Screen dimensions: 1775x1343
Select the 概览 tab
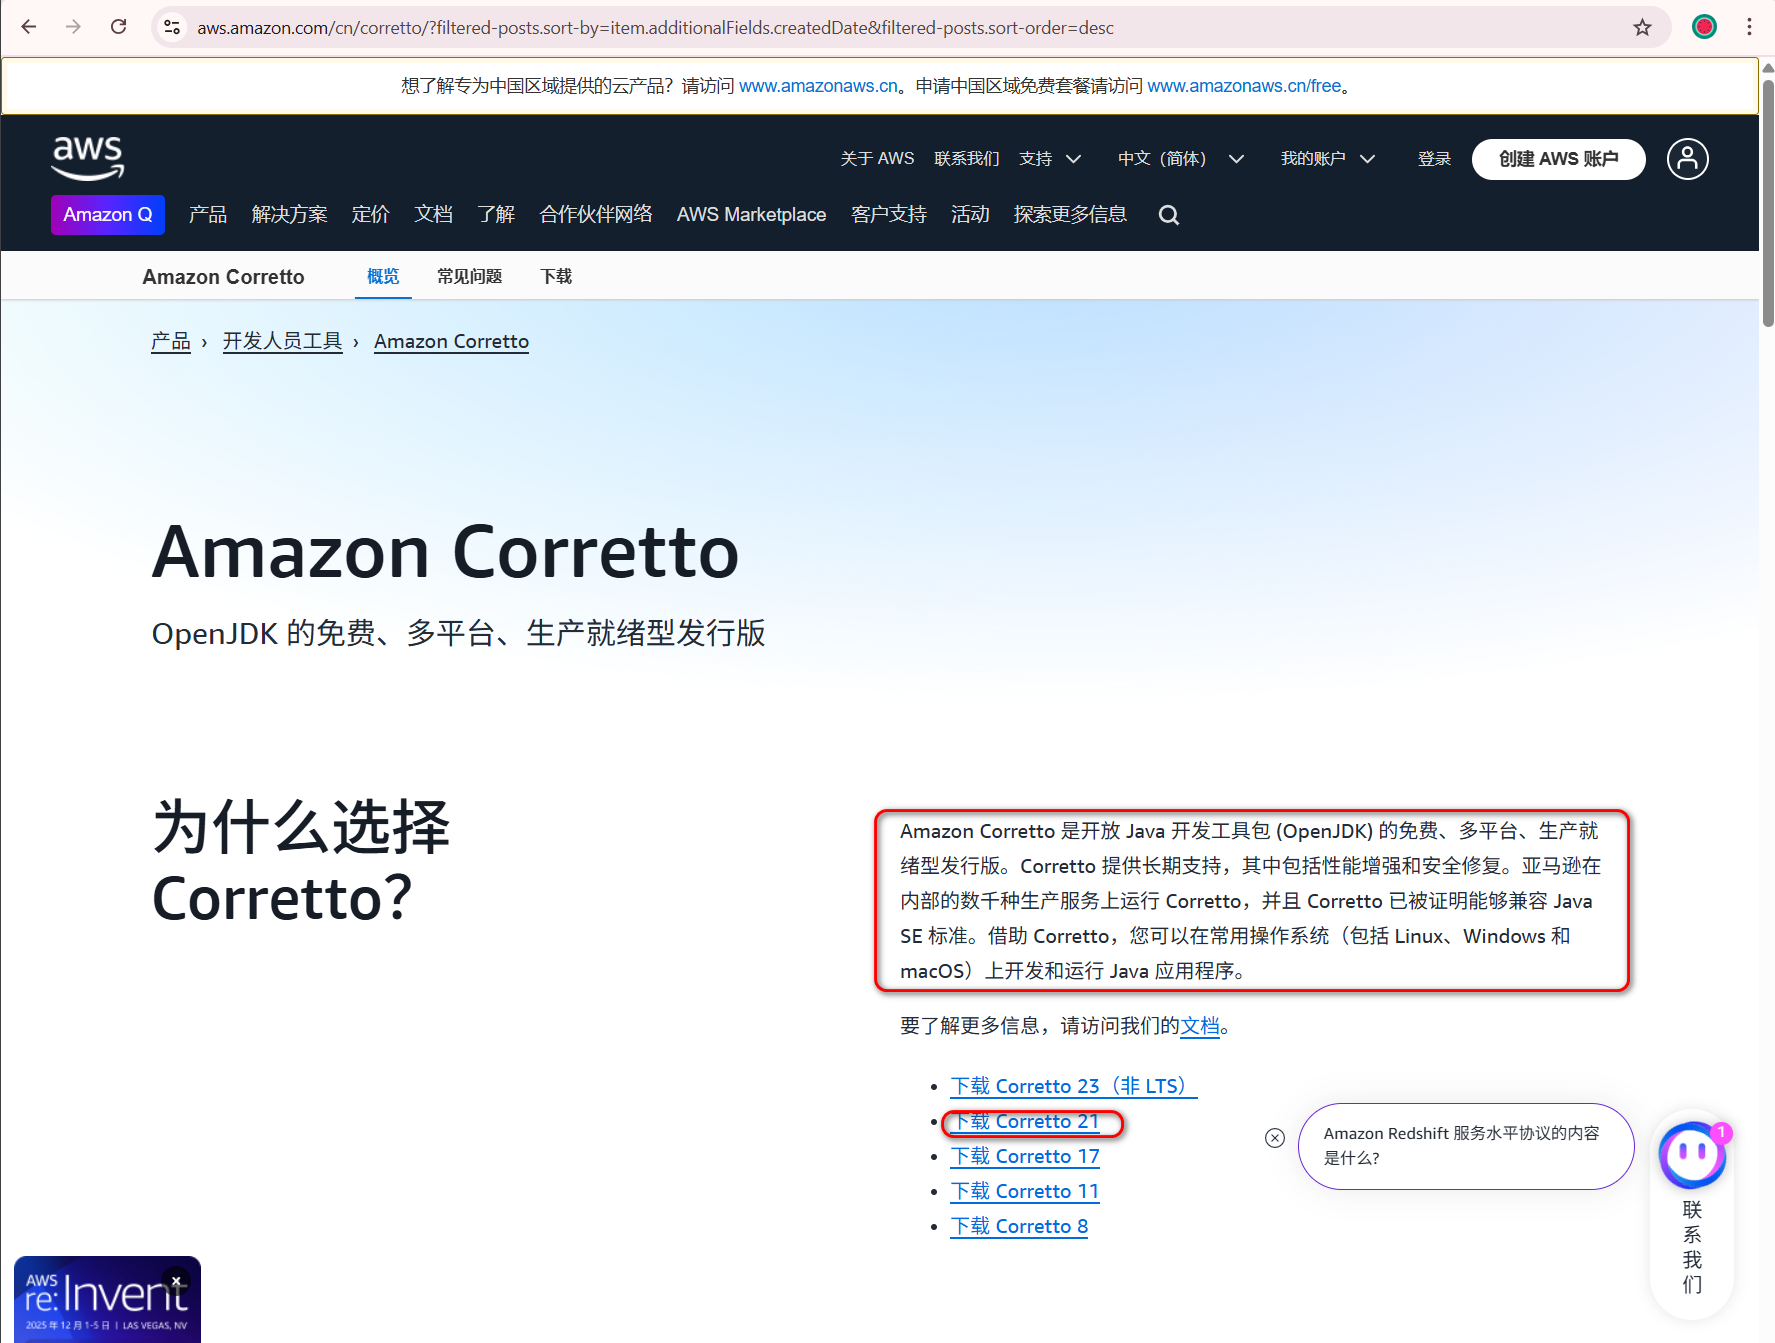383,276
